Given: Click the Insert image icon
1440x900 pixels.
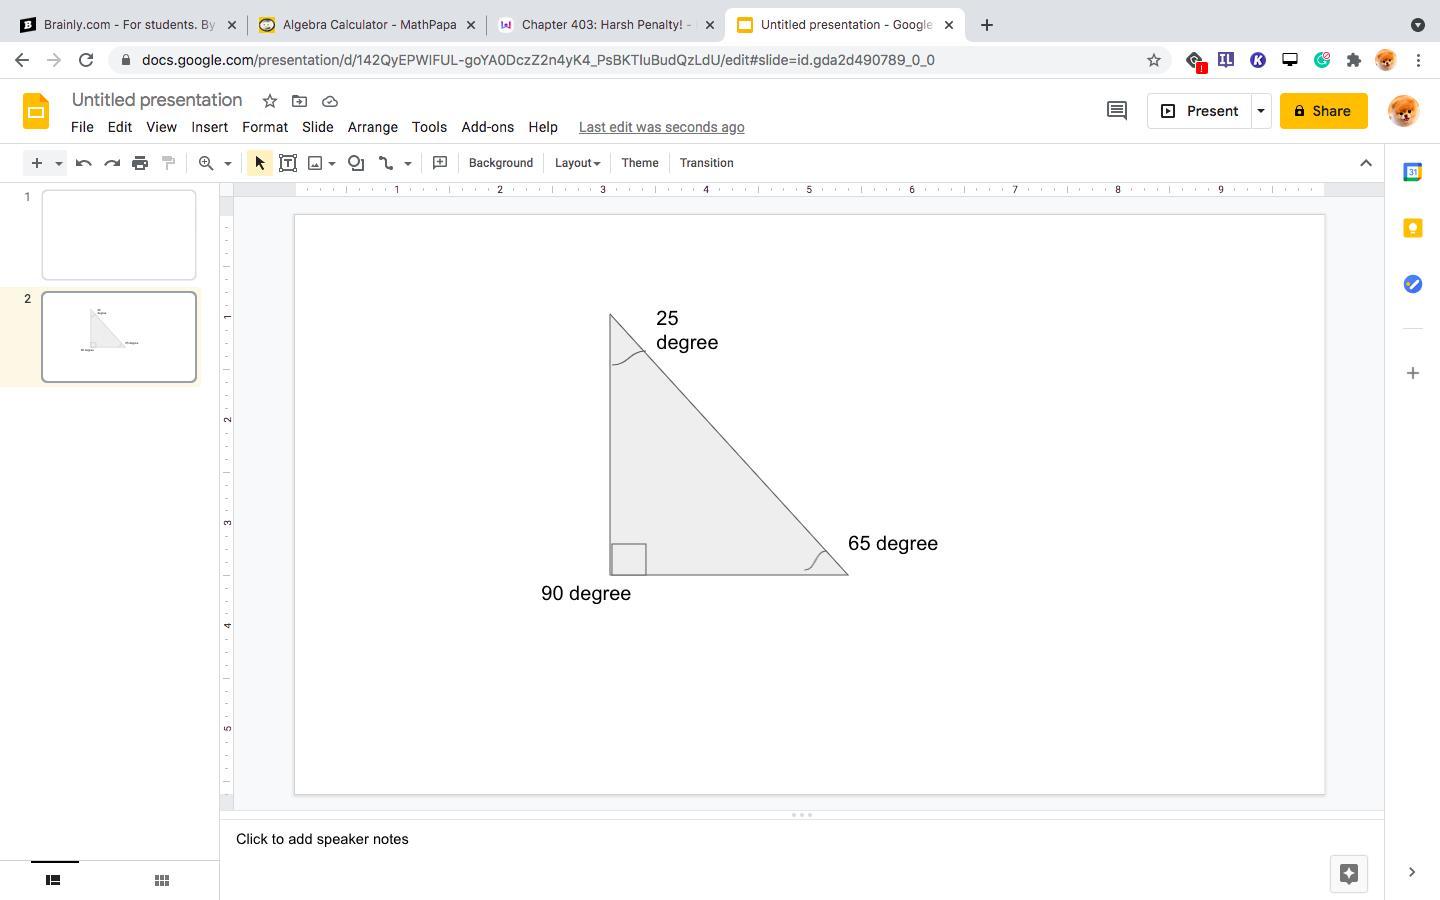Looking at the screenshot, I should 315,163.
